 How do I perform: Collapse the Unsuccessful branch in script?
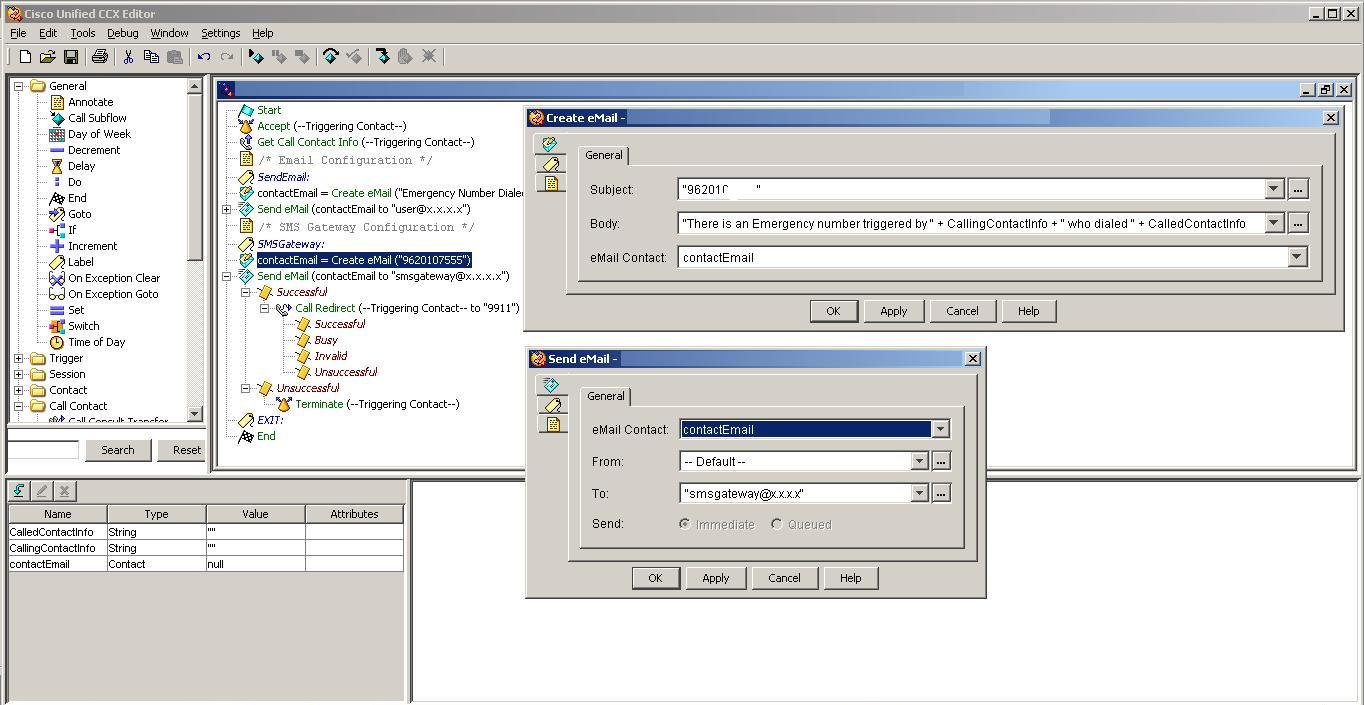tap(246, 388)
